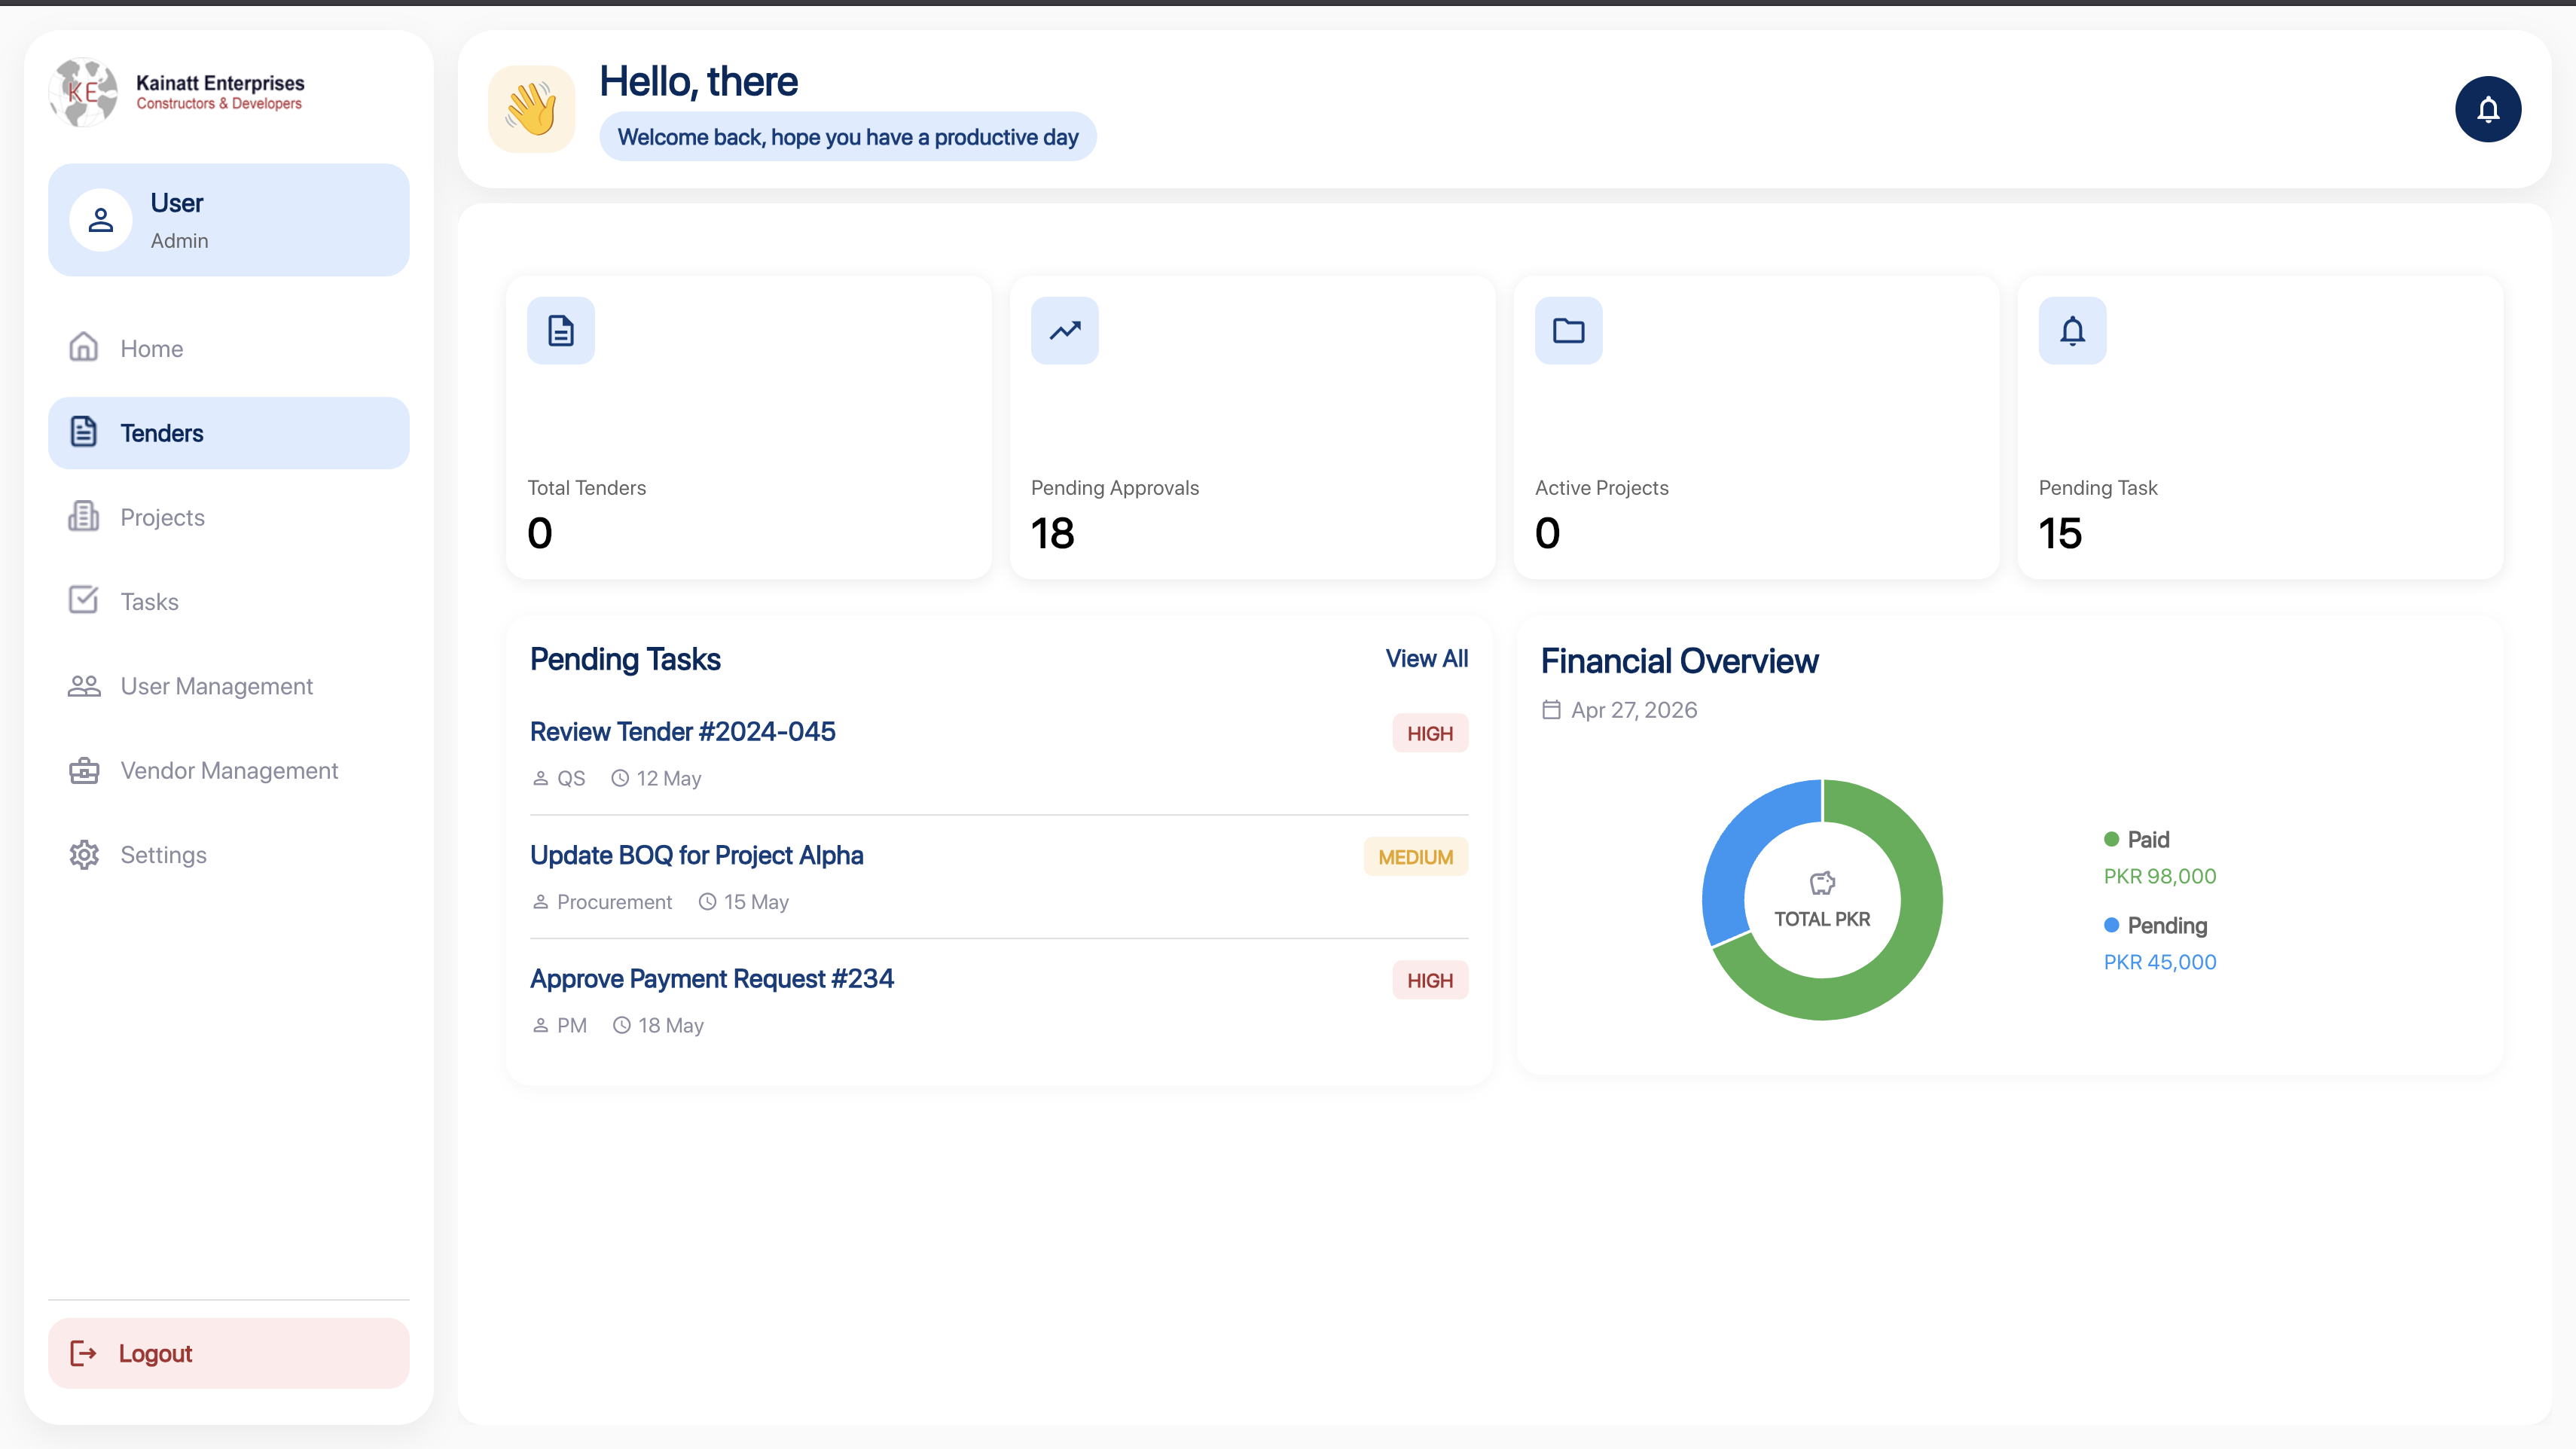Click the Active Projects folder icon
This screenshot has width=2576, height=1449.
click(x=1569, y=330)
